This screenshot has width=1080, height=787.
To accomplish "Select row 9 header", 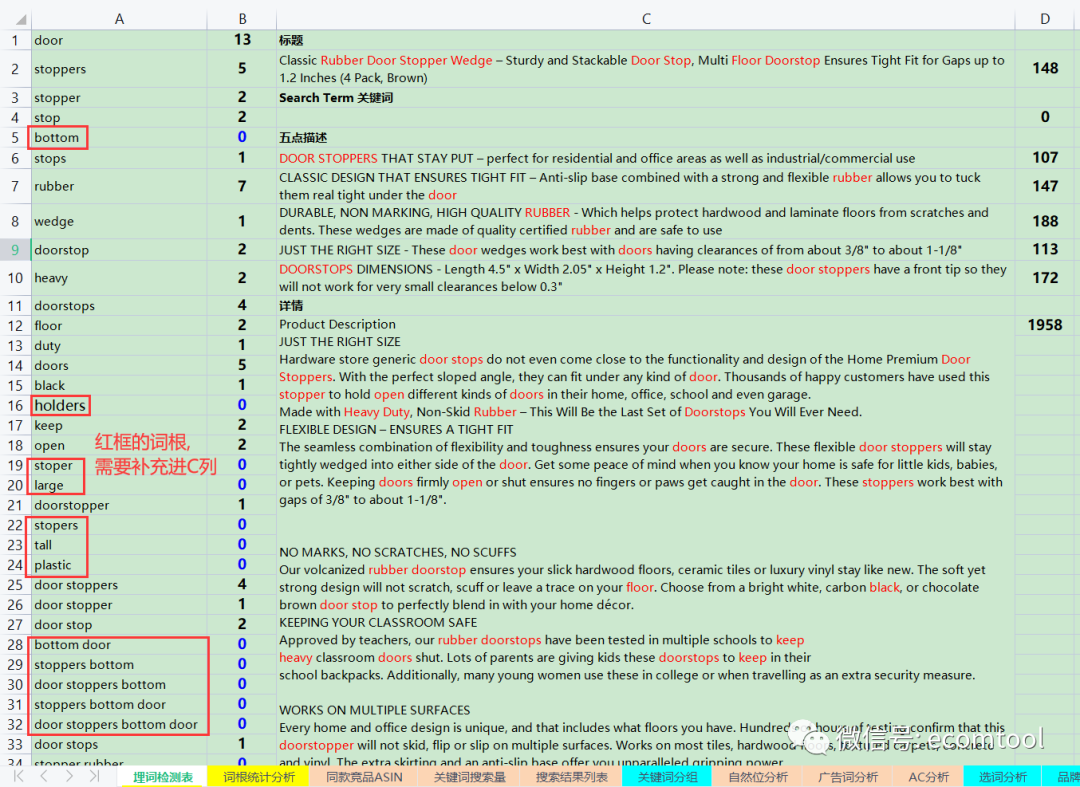I will point(15,250).
